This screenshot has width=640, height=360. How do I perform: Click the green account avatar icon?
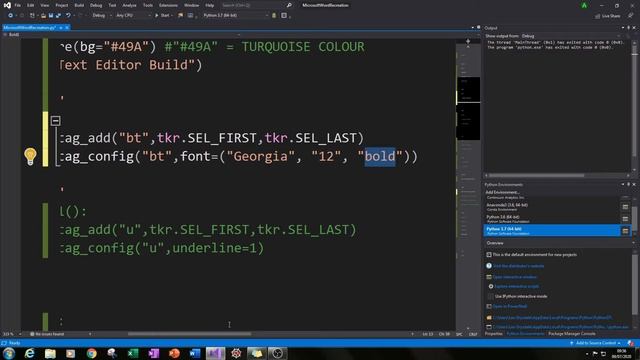pos(584,5)
